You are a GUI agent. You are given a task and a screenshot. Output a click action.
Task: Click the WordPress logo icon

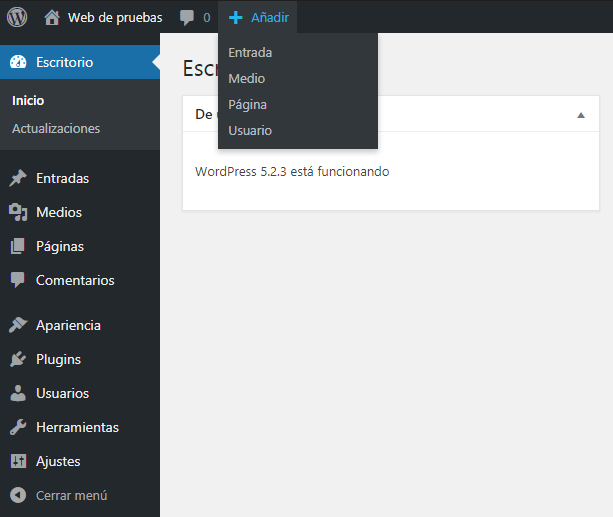(17, 17)
